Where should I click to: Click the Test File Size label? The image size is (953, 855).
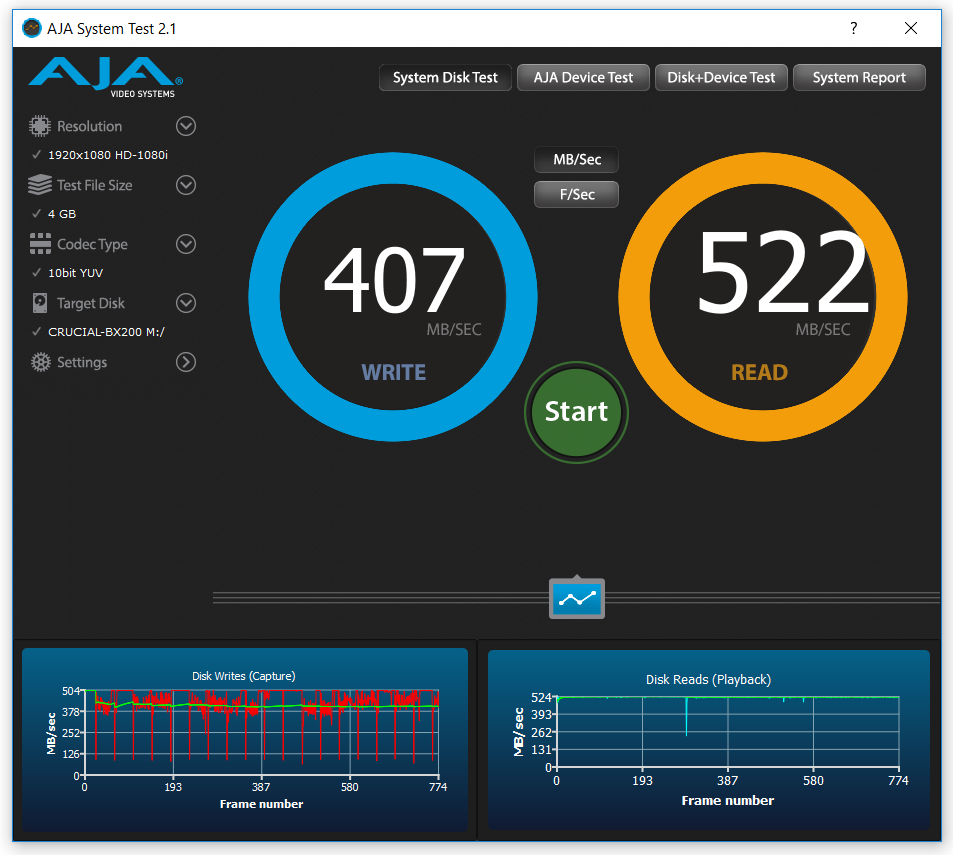(95, 185)
